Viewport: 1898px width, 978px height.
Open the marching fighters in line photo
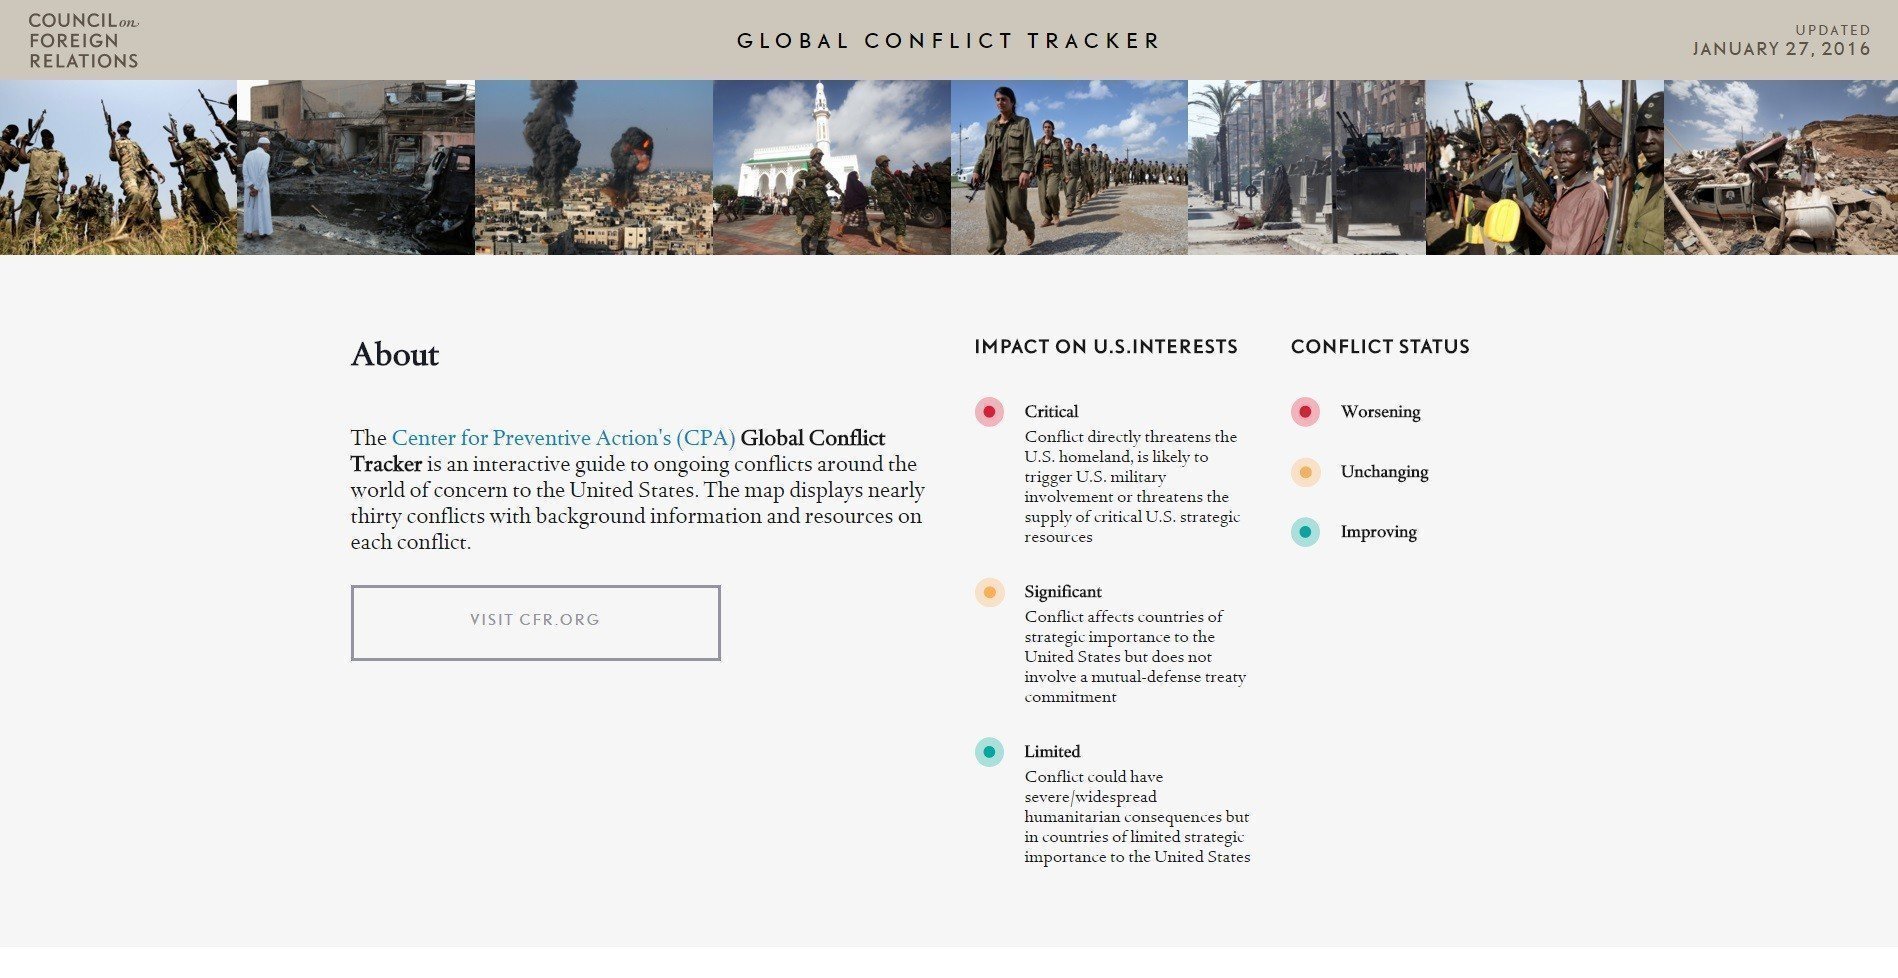point(1069,167)
